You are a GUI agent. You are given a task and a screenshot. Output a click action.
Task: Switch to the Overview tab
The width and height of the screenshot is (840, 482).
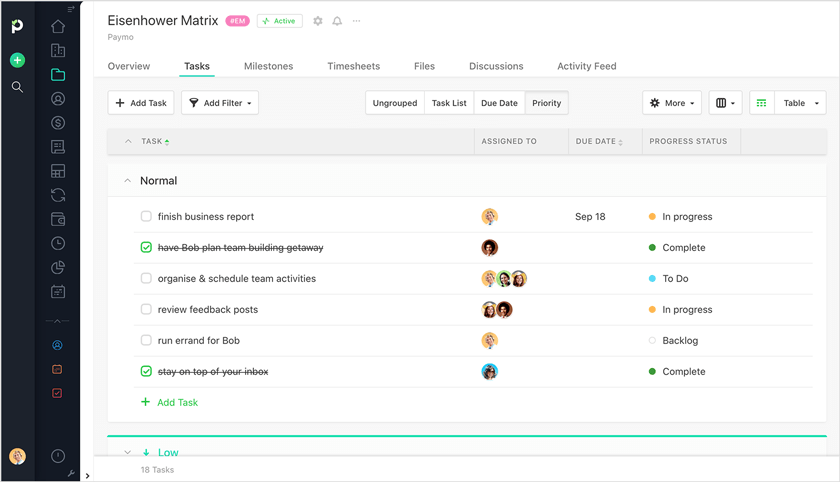[x=129, y=66]
